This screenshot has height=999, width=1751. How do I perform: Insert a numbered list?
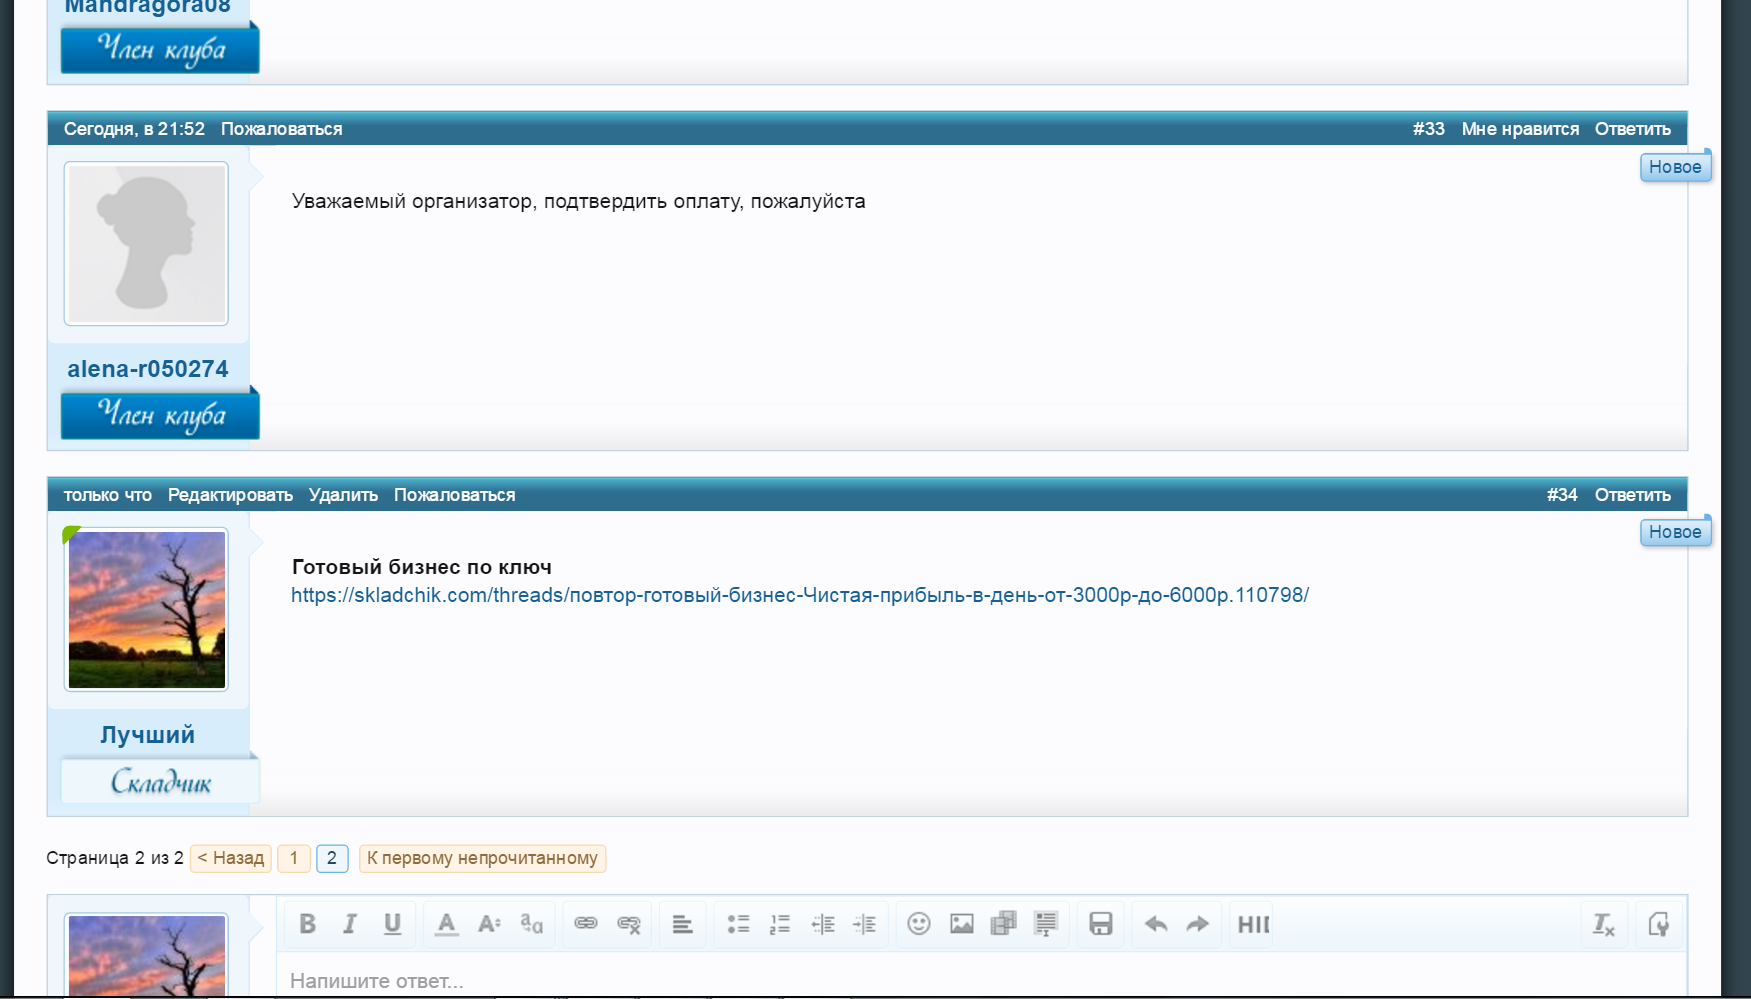tap(780, 924)
